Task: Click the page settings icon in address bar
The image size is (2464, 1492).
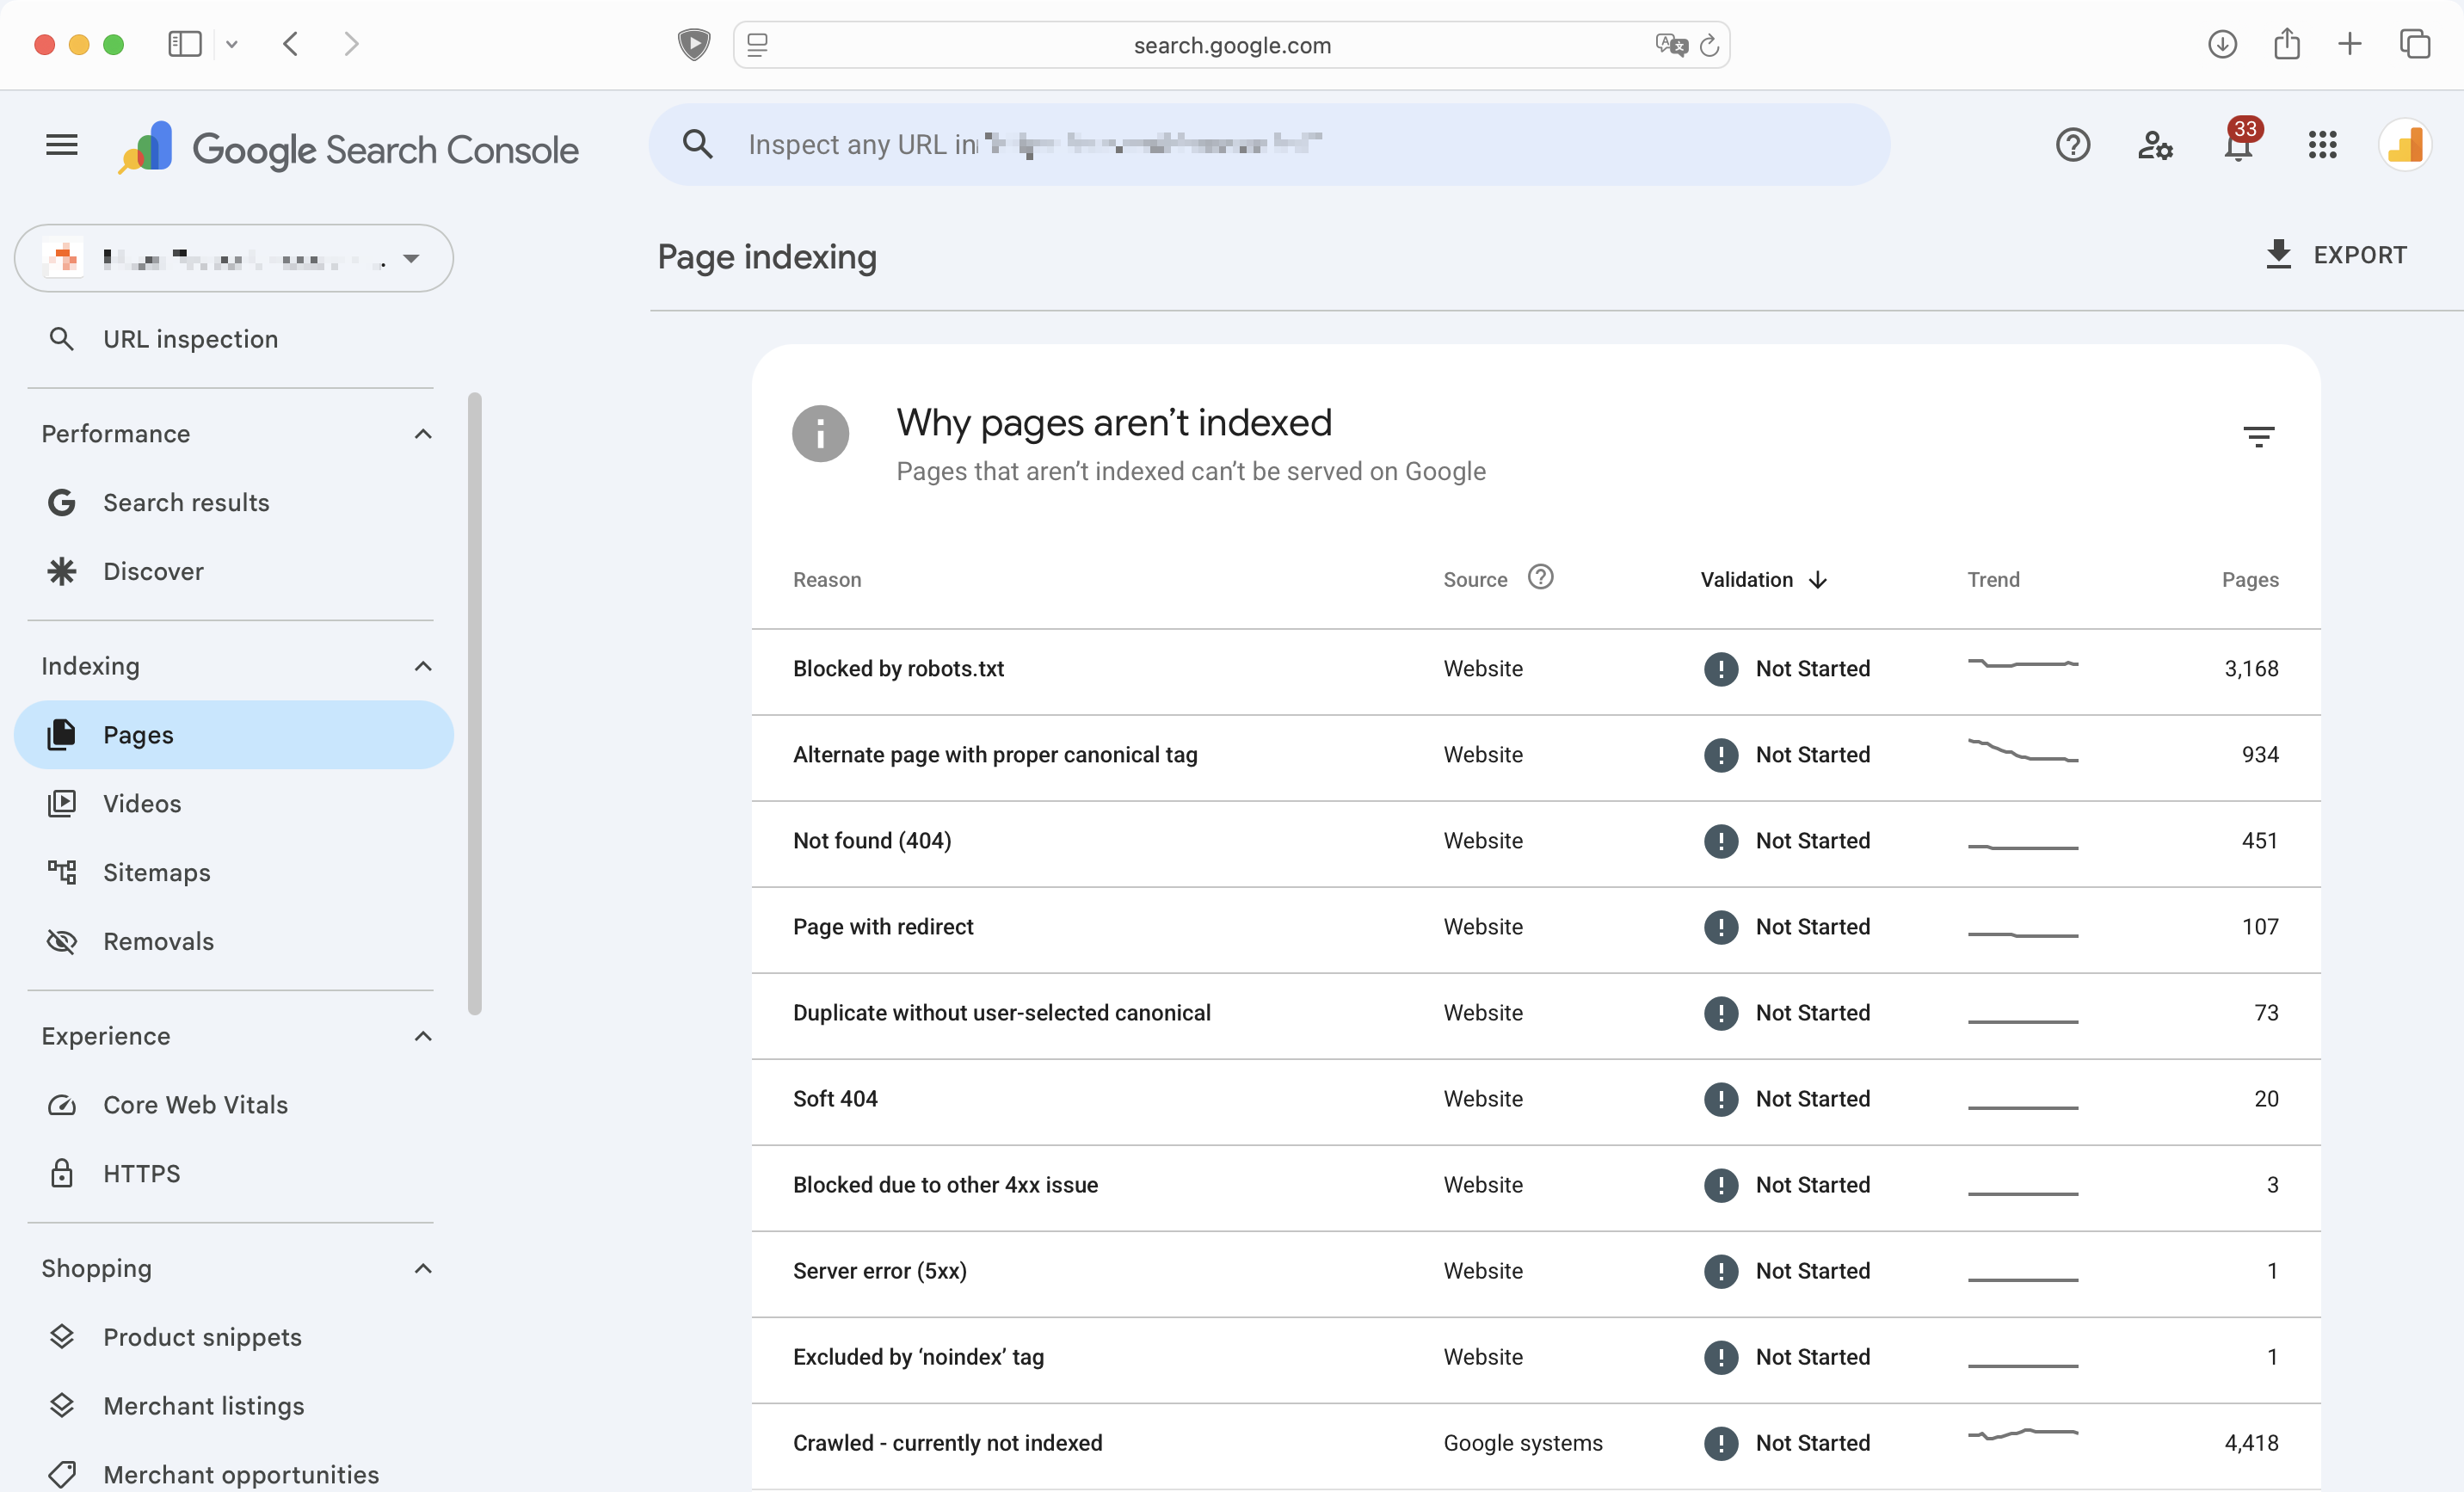Action: pos(757,45)
